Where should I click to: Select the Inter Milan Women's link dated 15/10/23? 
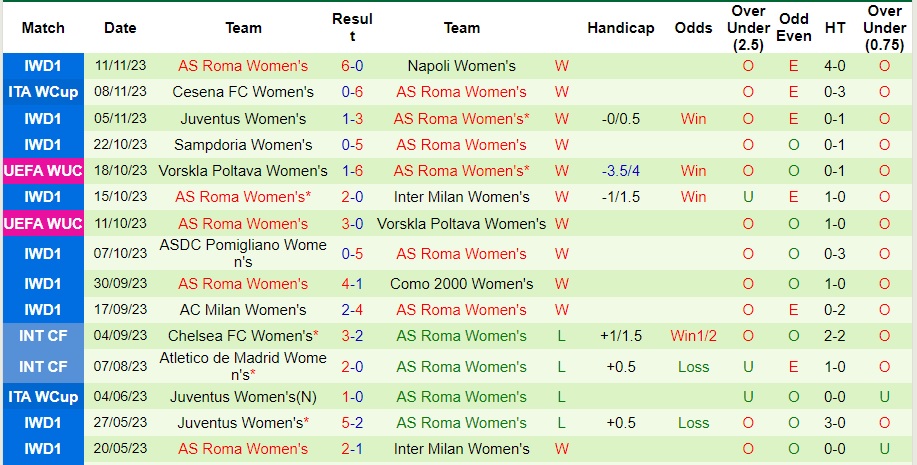[x=461, y=197]
